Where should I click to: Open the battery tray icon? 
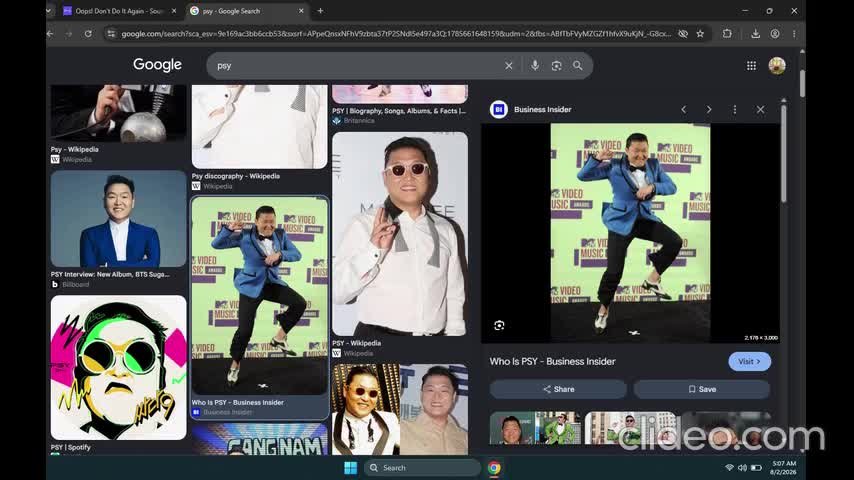(x=756, y=467)
